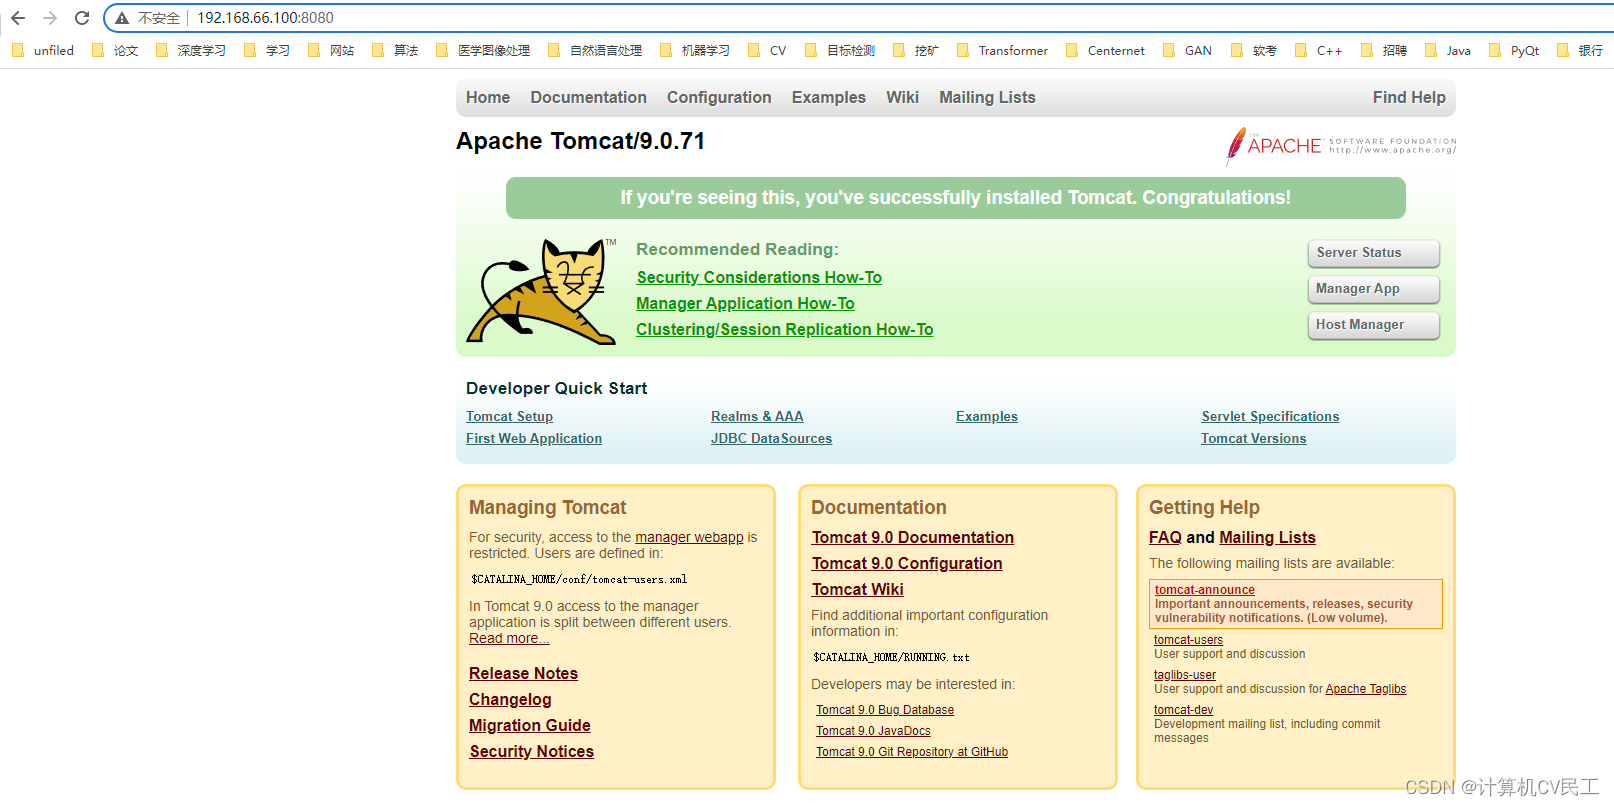Open the Centernet bookmarks folder
Screen dimensions: 1614x806
1105,50
